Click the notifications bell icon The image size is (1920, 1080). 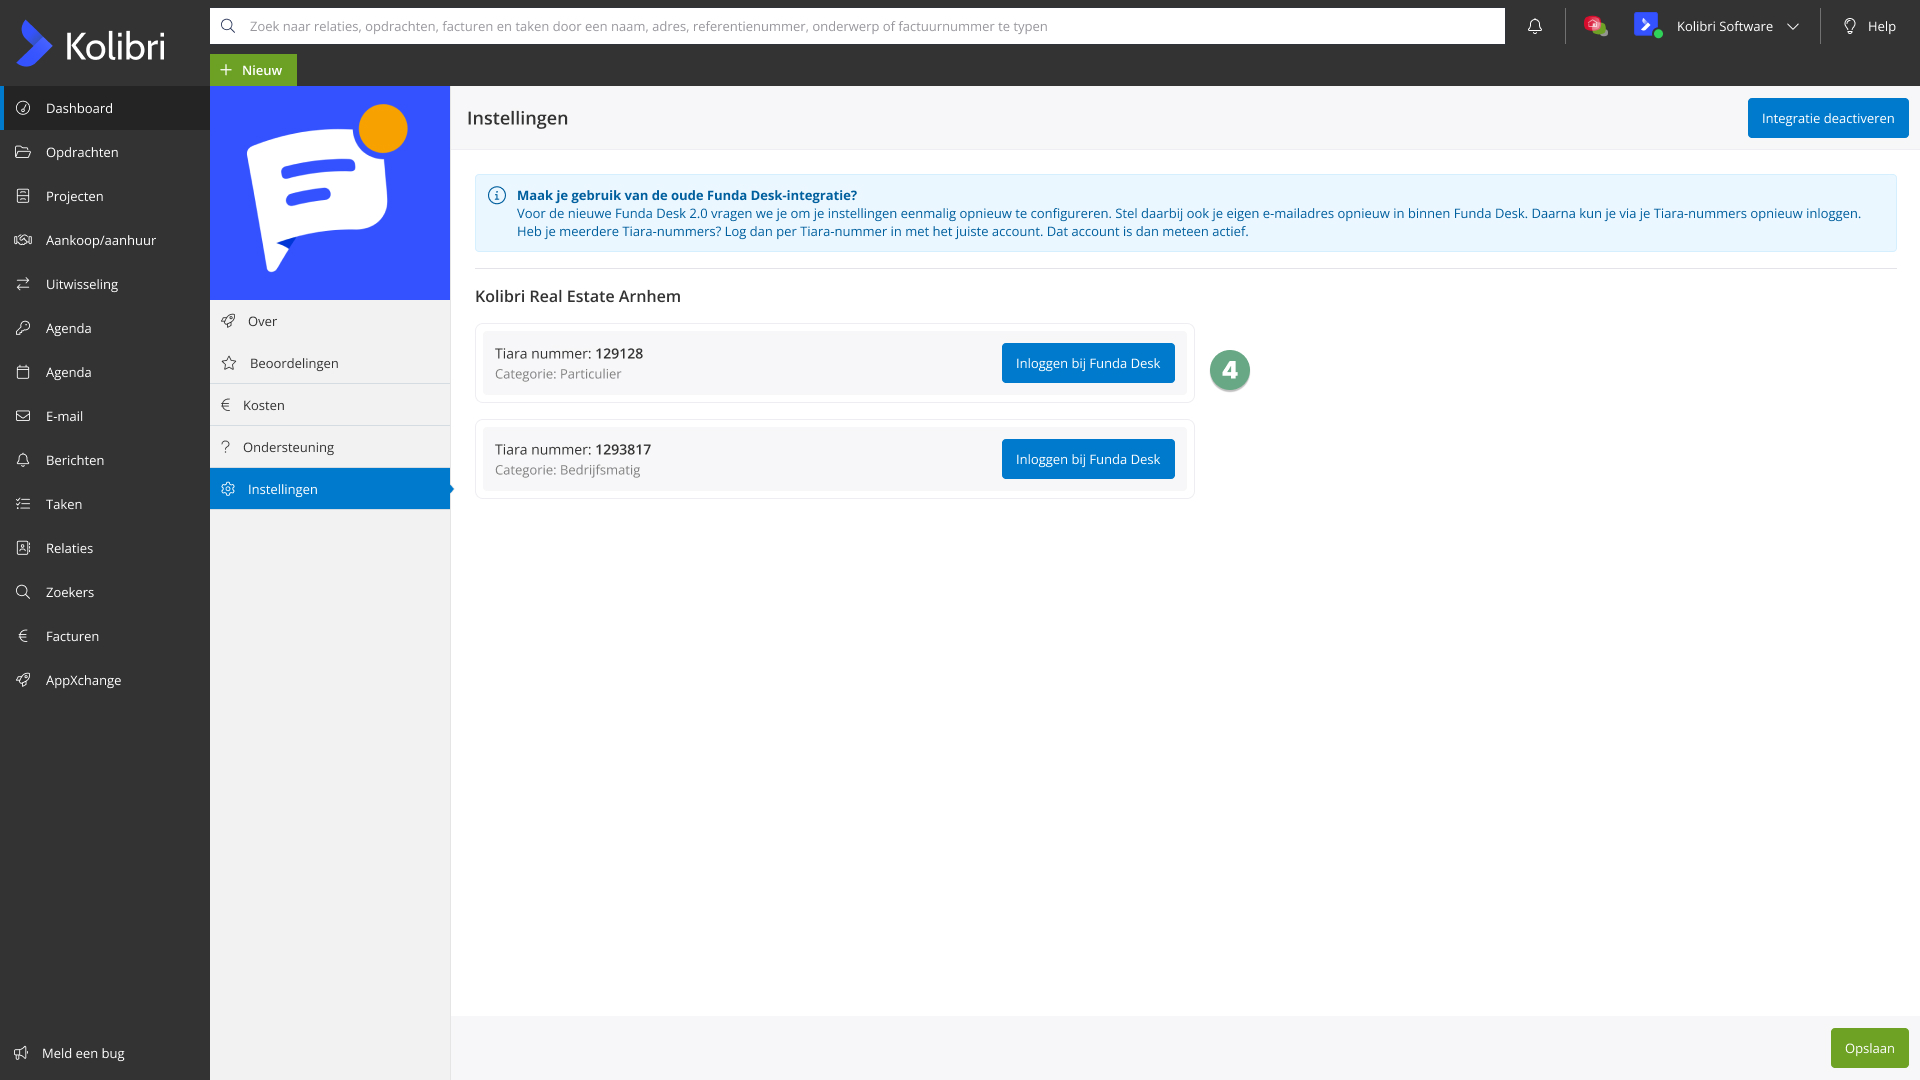(1535, 27)
